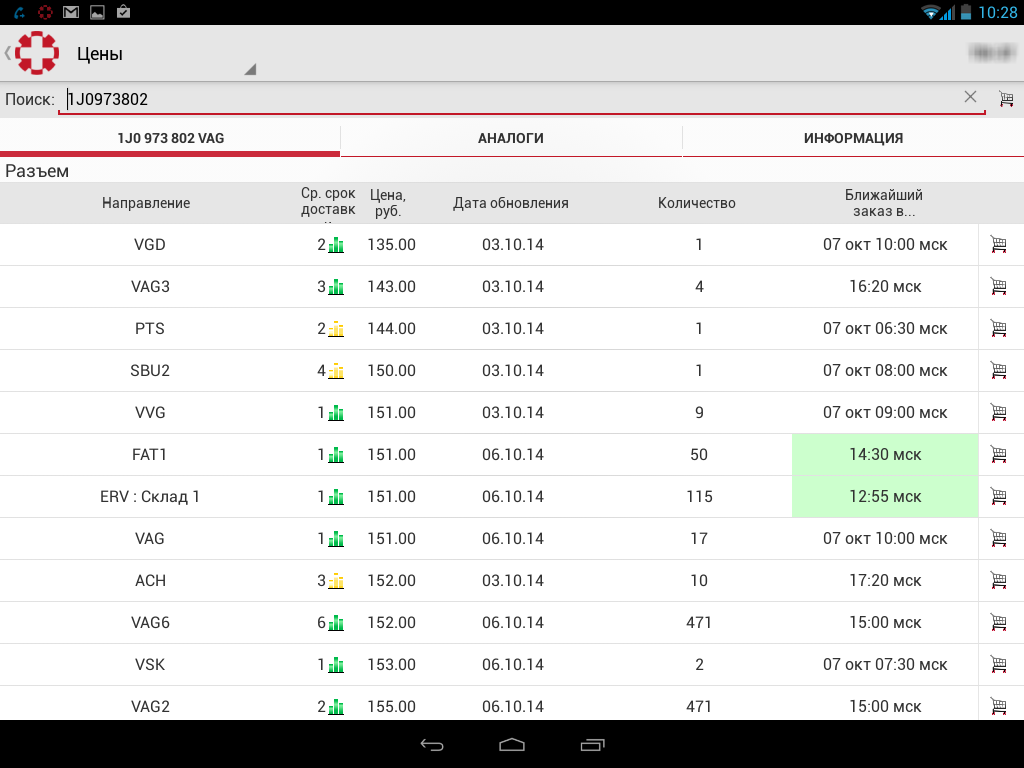Screen dimensions: 1024x768
Task: Show delivery statistics bars for ACH
Action: (336, 581)
